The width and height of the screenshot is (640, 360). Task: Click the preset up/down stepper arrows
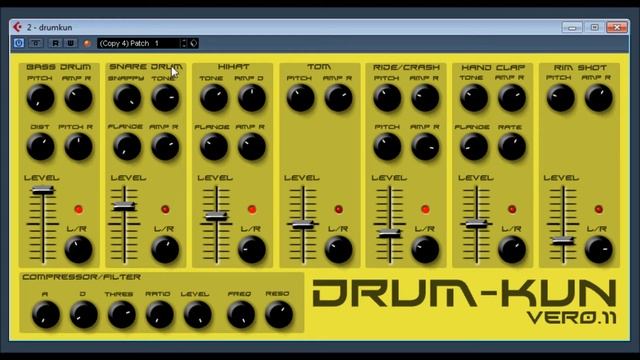[184, 43]
